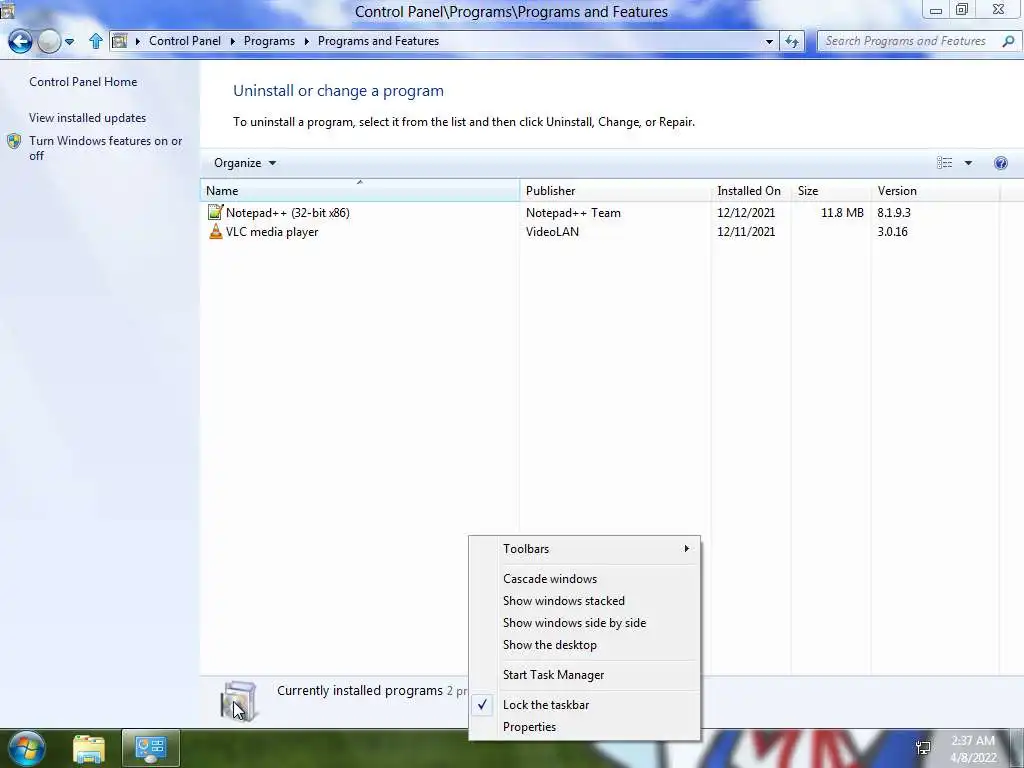Image resolution: width=1024 pixels, height=768 pixels.
Task: Restore down the window
Action: [962, 9]
